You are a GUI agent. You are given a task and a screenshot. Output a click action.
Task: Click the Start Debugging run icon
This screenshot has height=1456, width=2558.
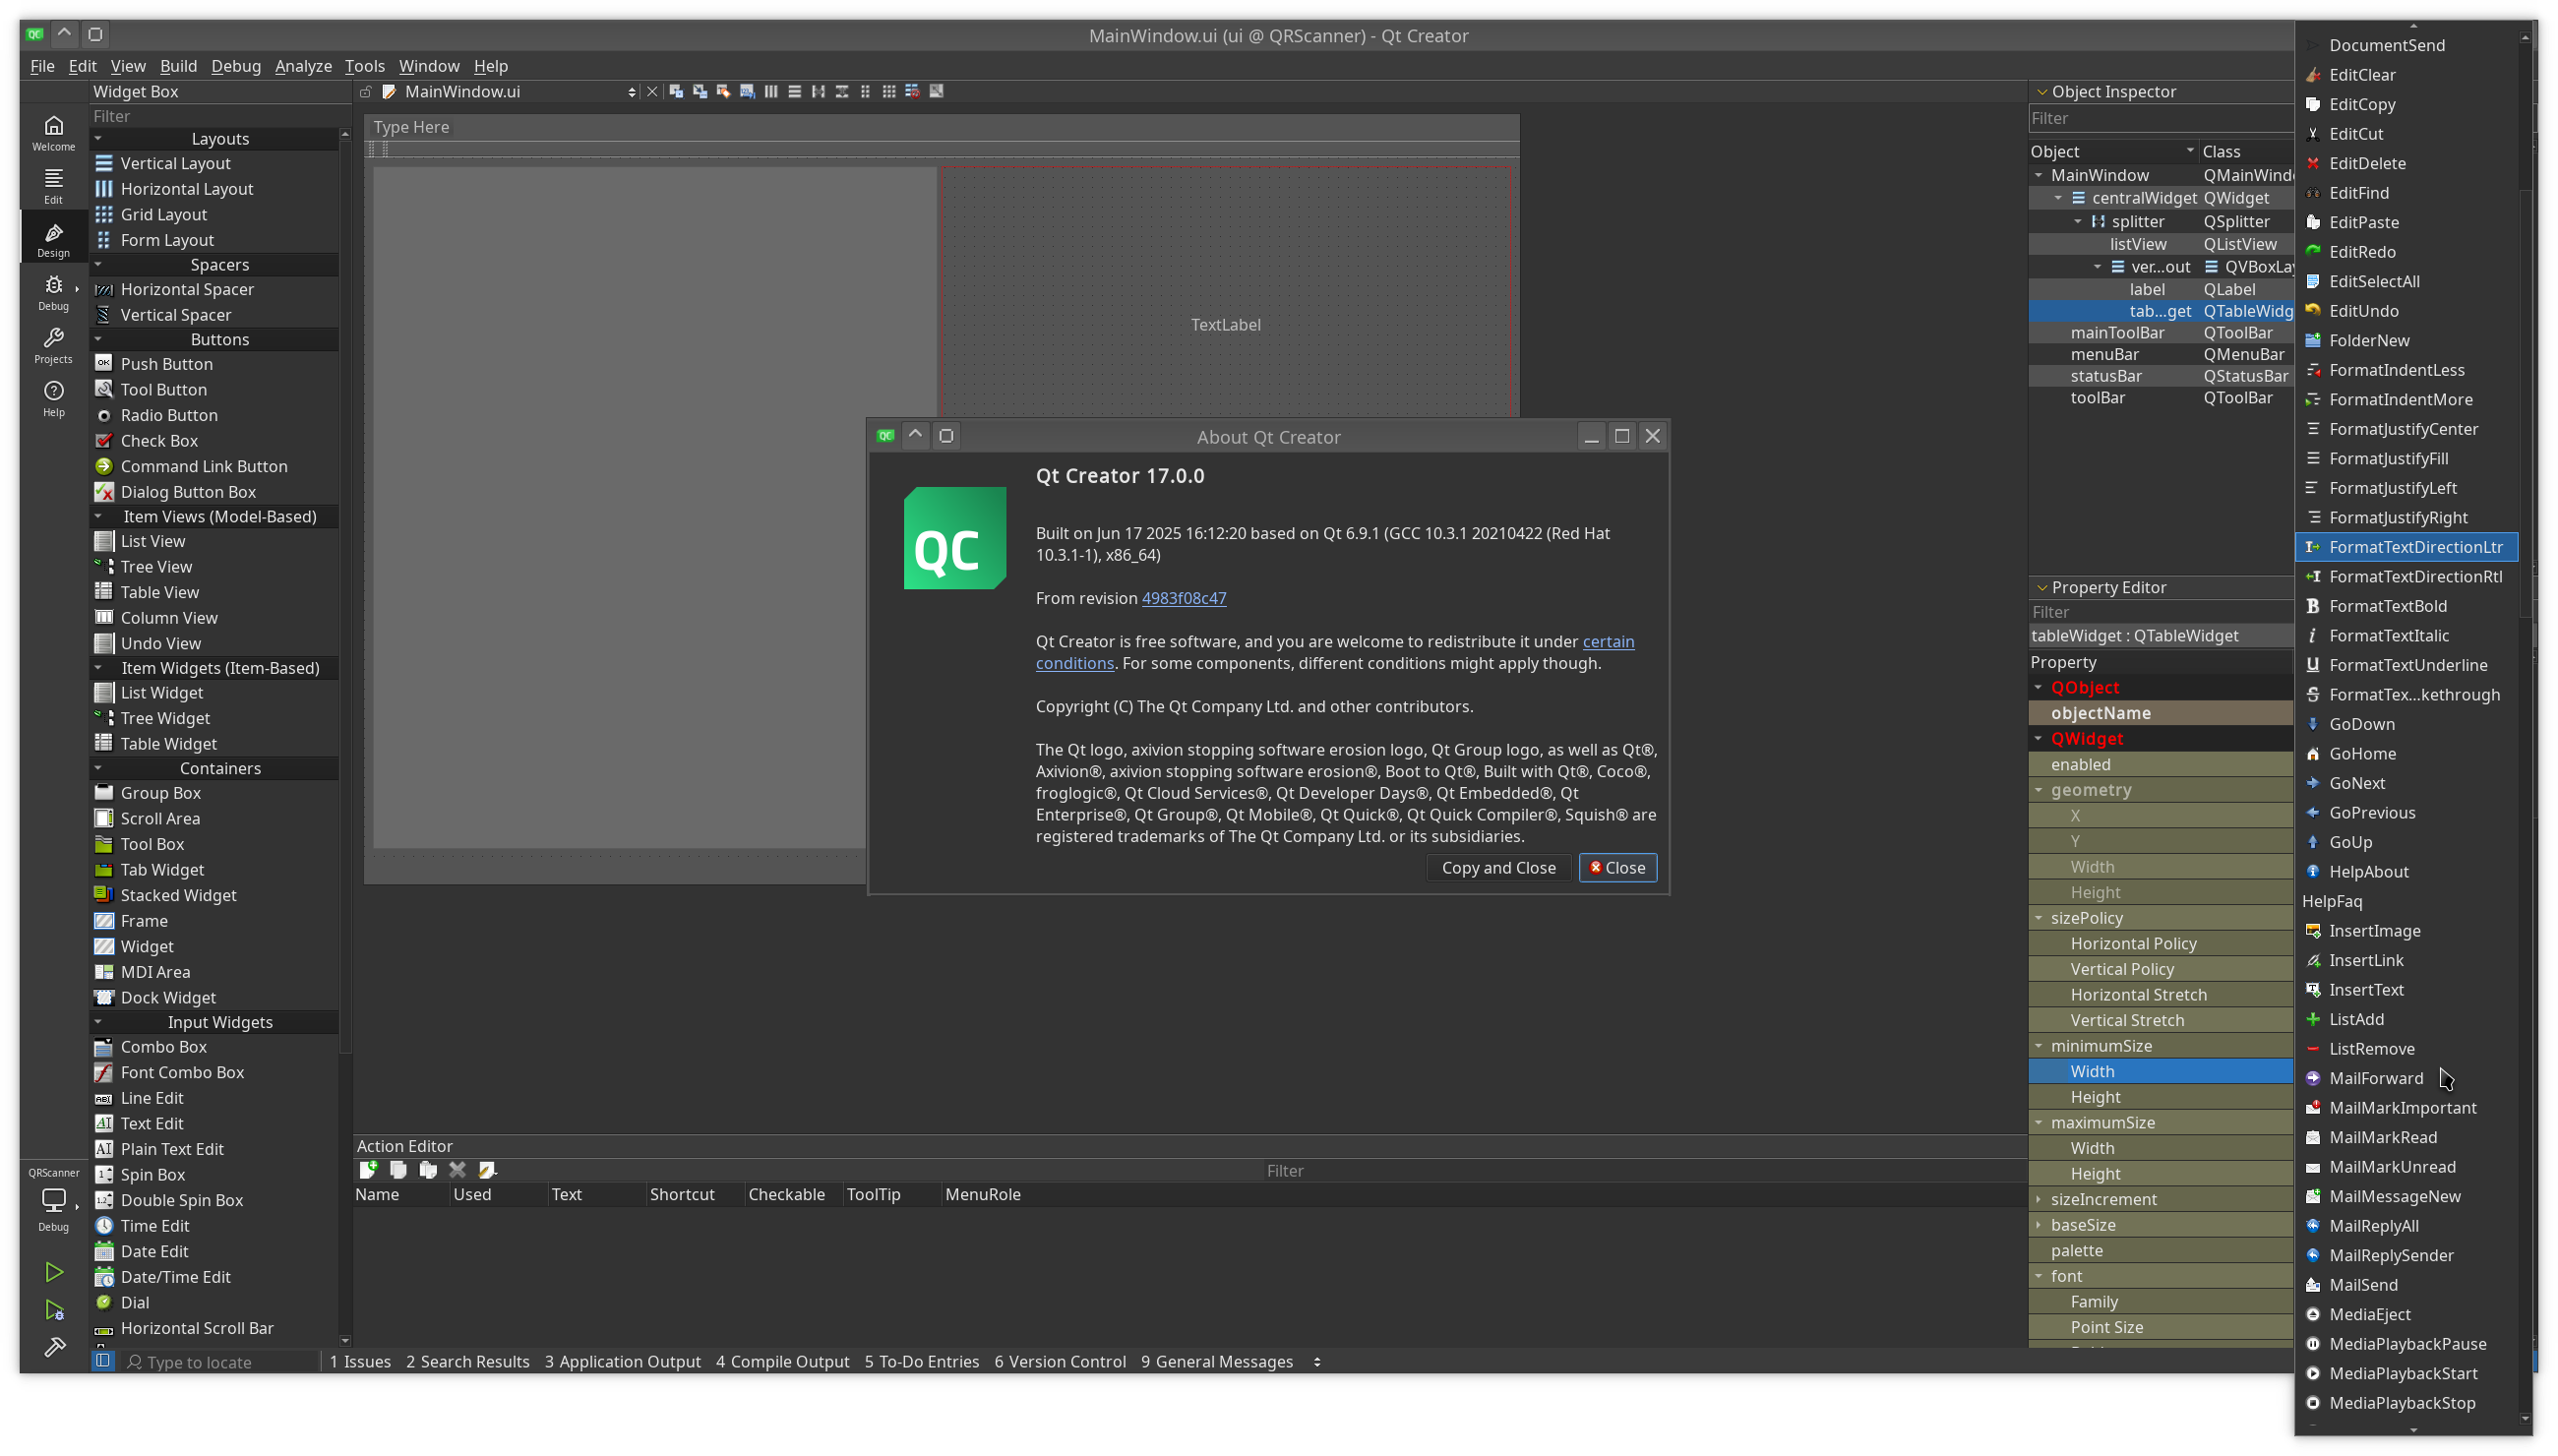click(x=54, y=1310)
